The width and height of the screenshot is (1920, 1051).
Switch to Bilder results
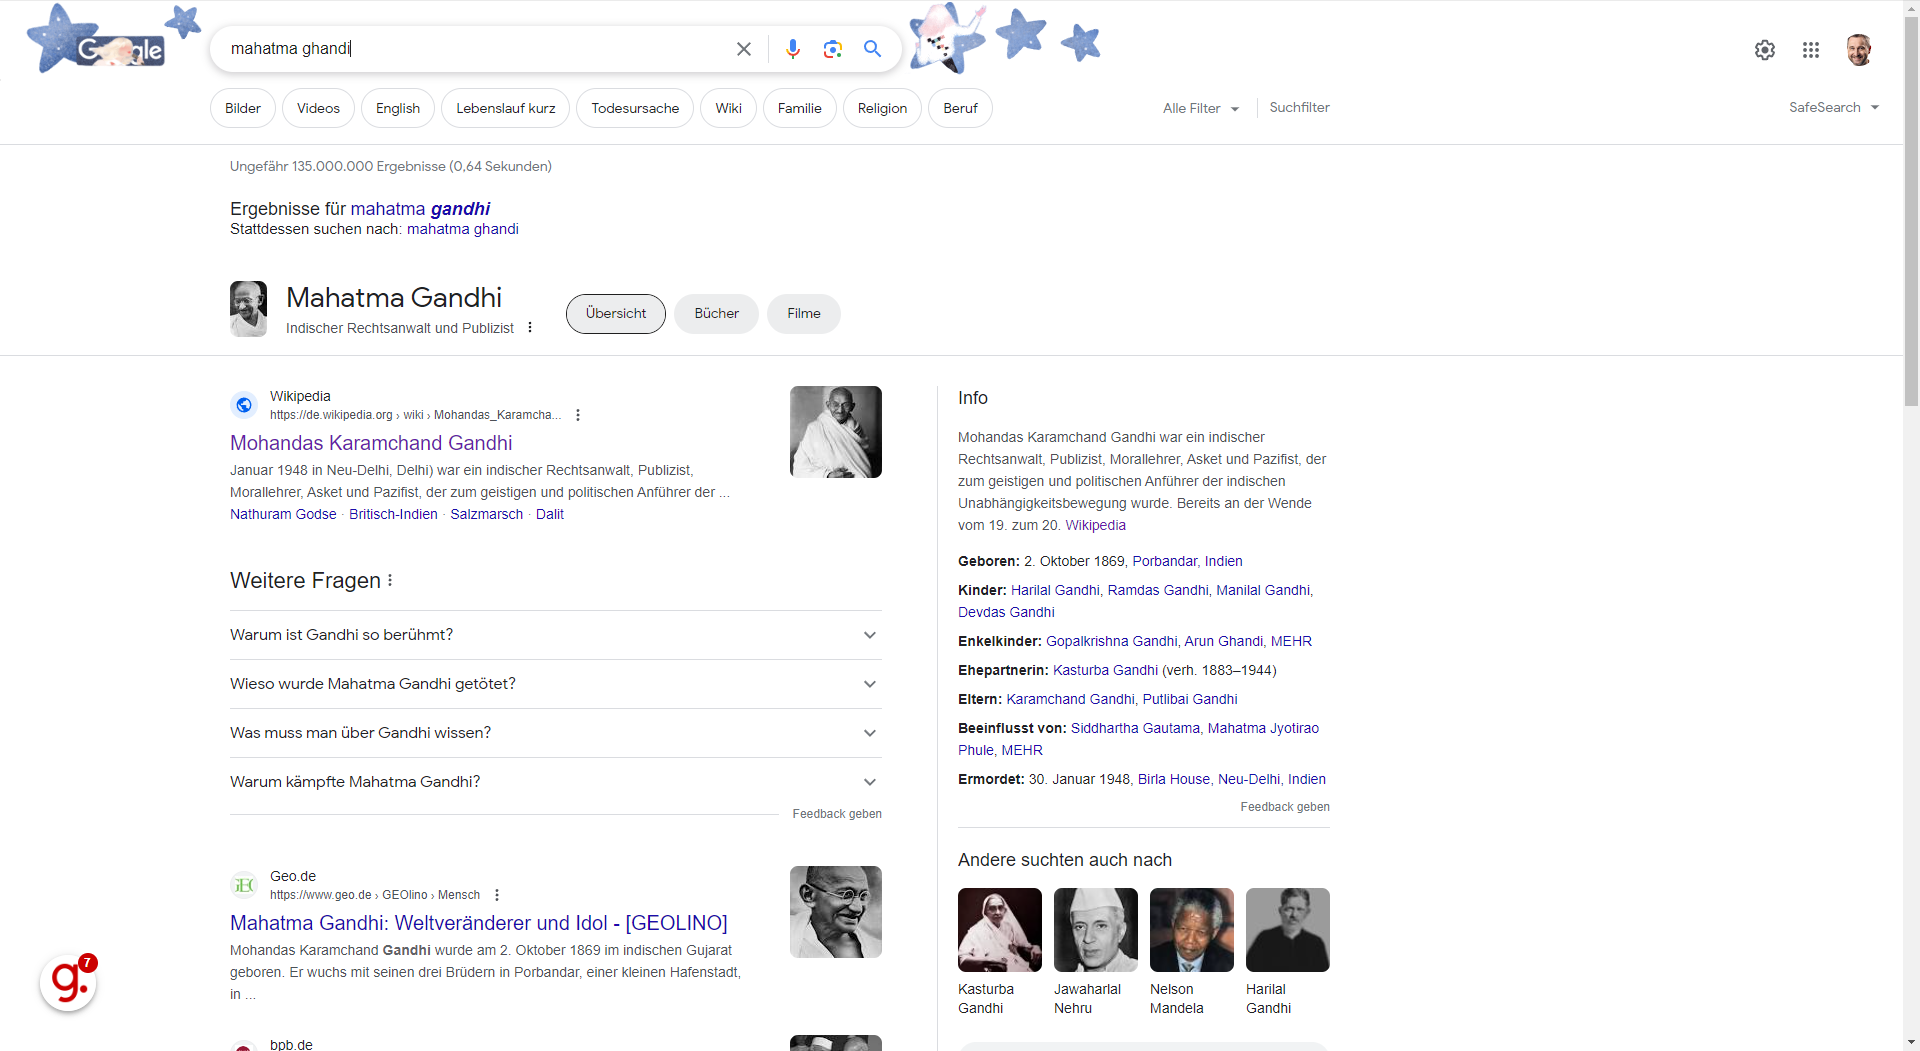coord(243,108)
